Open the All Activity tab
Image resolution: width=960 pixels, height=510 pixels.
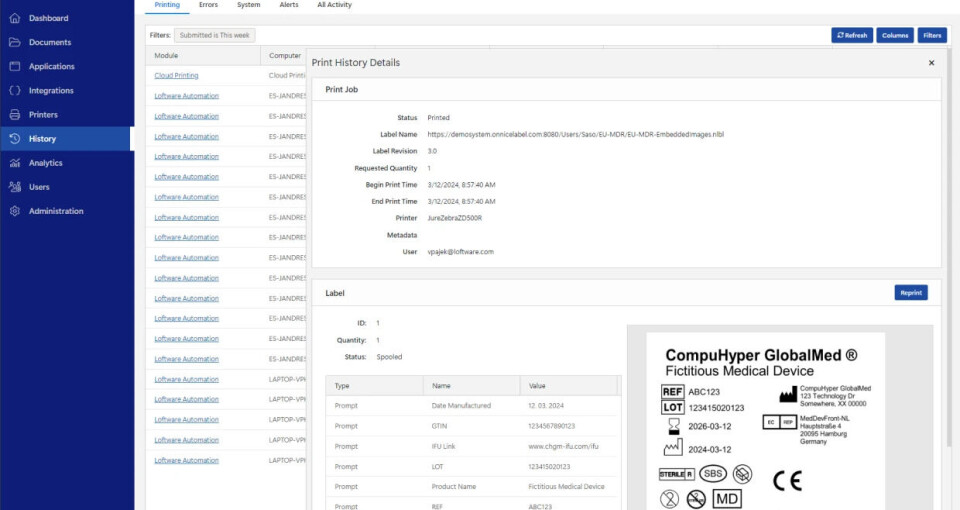pos(334,5)
